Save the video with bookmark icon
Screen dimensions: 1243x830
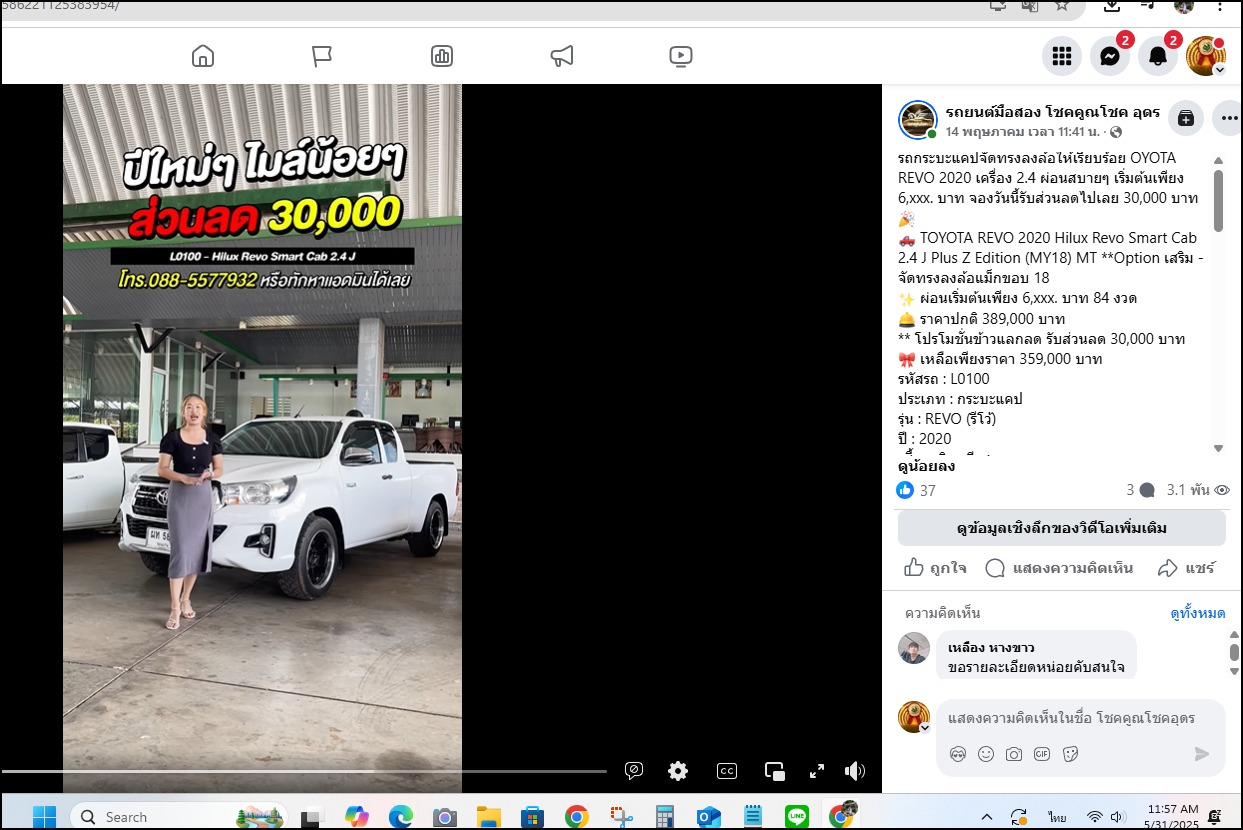pos(1186,118)
